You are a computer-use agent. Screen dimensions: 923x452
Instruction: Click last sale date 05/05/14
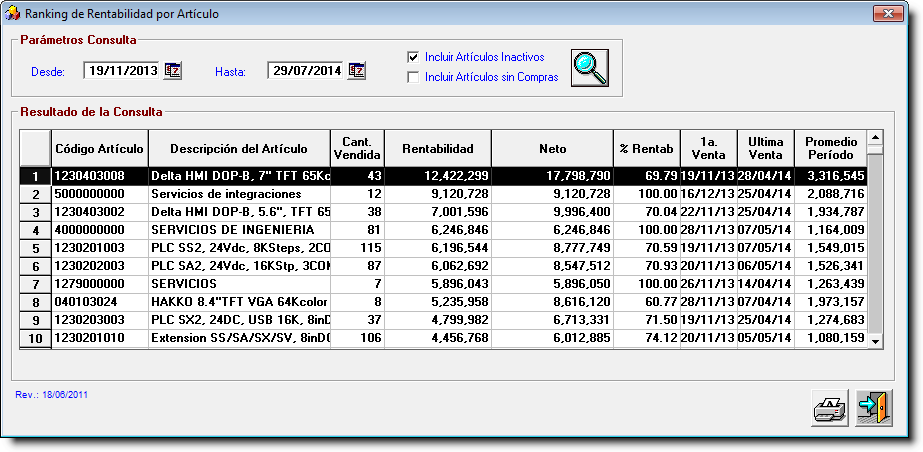[x=766, y=338]
